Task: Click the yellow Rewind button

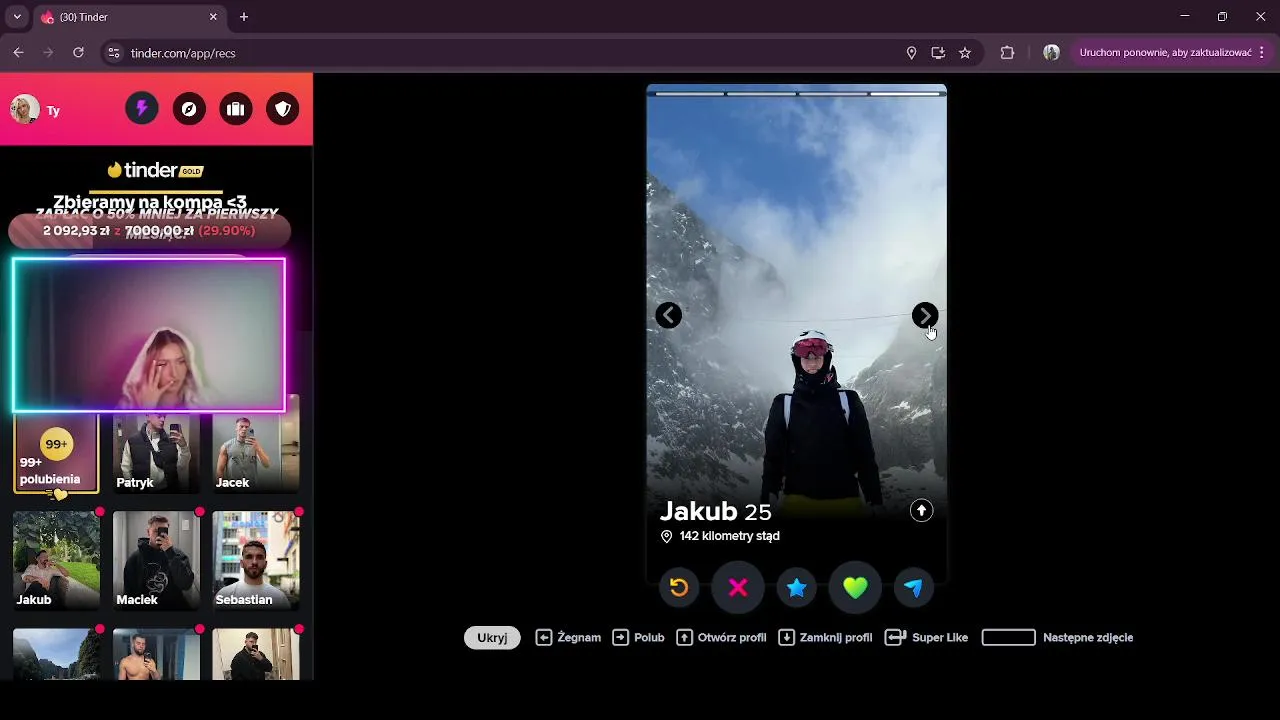Action: point(679,588)
